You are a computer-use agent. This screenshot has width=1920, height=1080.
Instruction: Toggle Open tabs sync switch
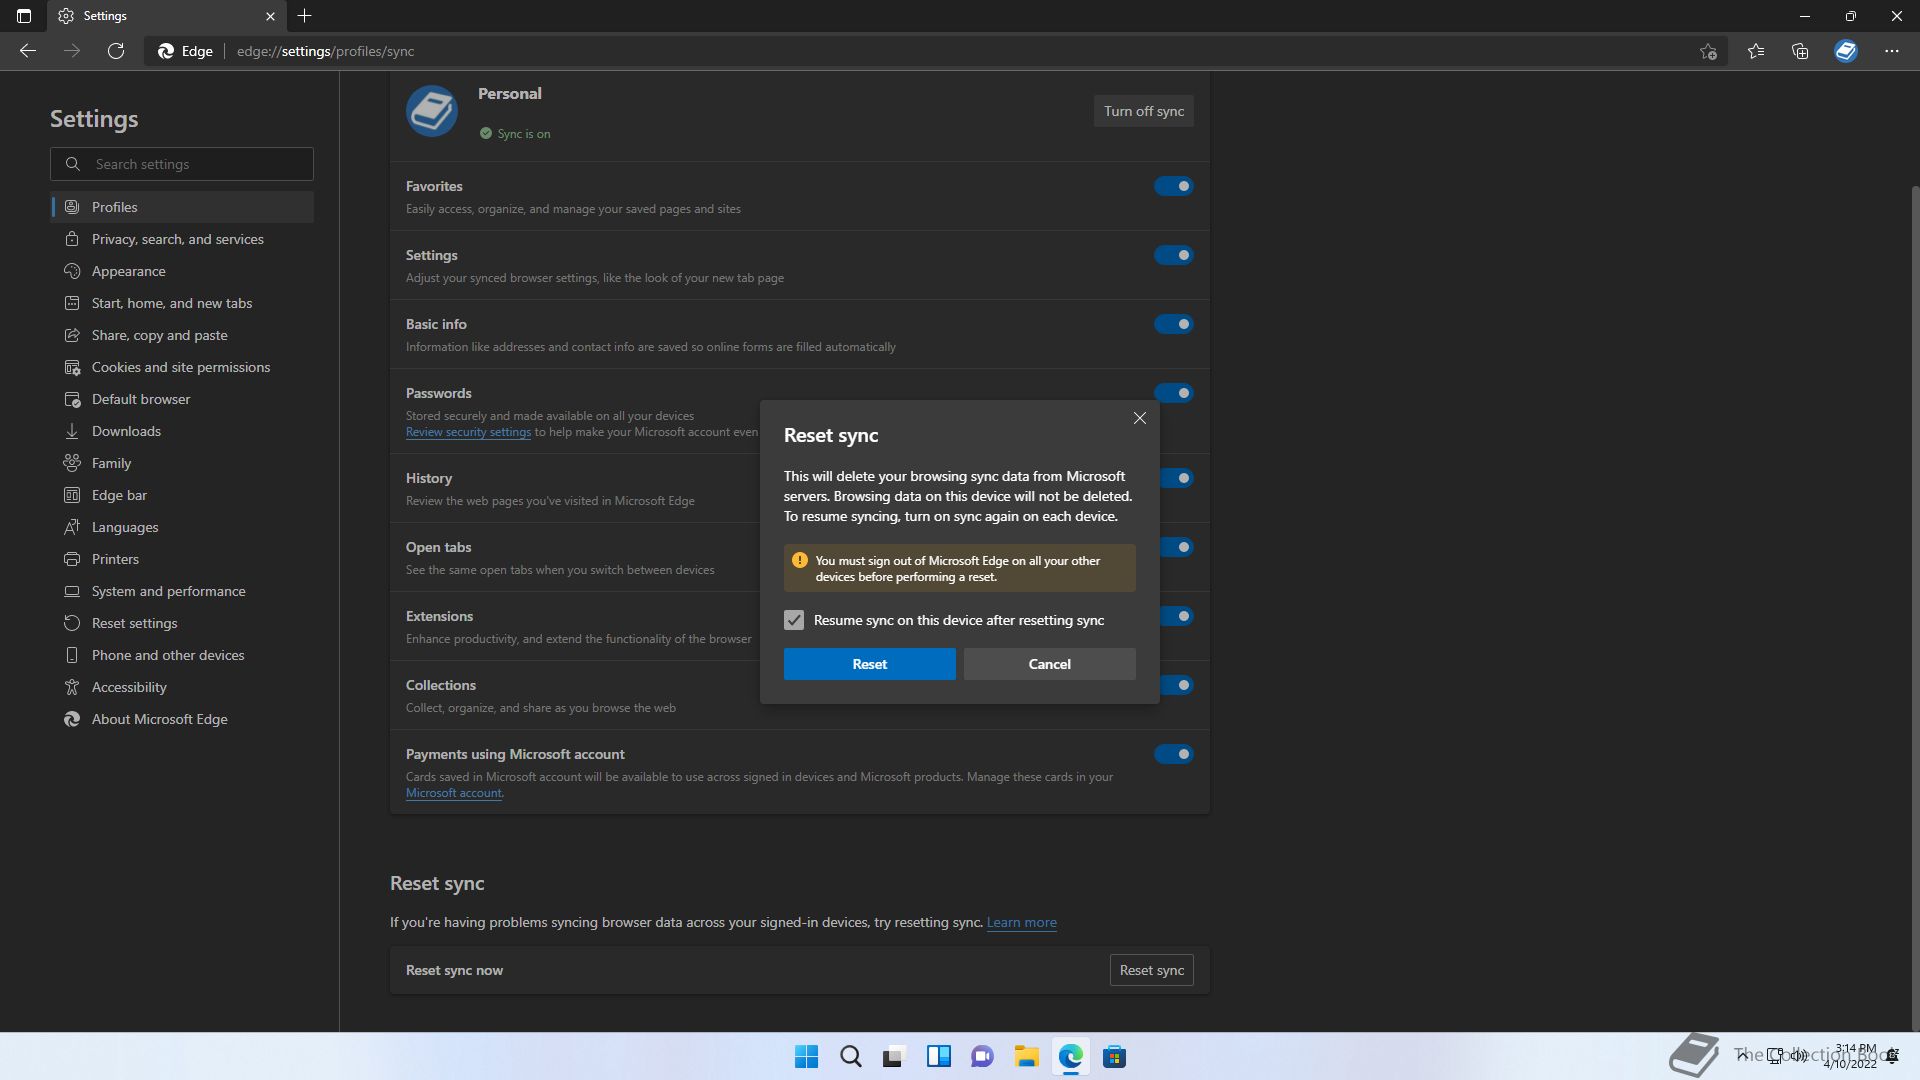point(1178,547)
